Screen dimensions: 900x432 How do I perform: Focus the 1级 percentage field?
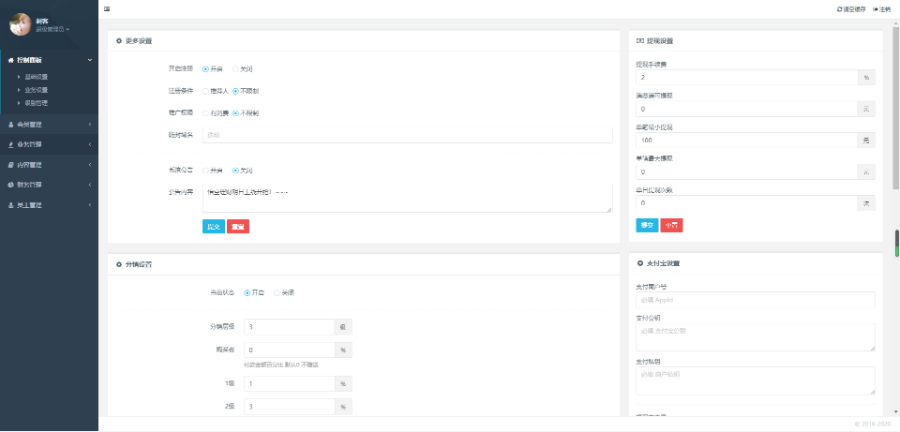(x=289, y=384)
